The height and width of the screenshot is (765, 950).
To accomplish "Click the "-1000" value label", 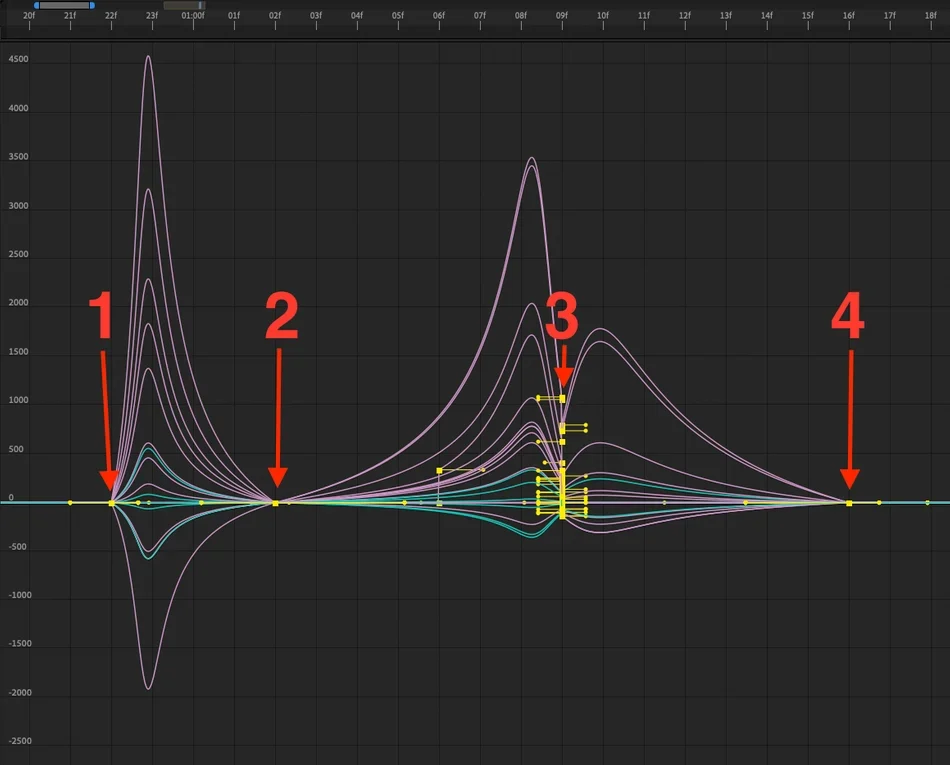I will click(x=20, y=595).
